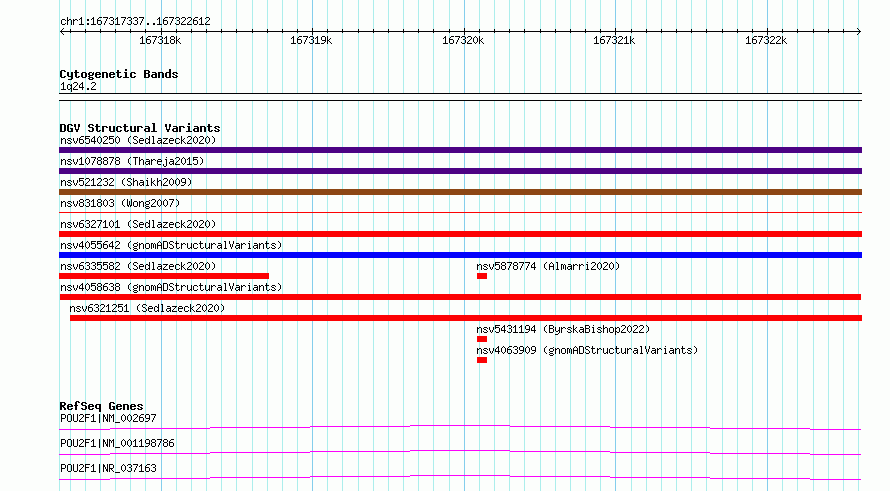Click the chr1:167317337..167322612 coordinate label
The width and height of the screenshot is (890, 491).
(x=135, y=22)
